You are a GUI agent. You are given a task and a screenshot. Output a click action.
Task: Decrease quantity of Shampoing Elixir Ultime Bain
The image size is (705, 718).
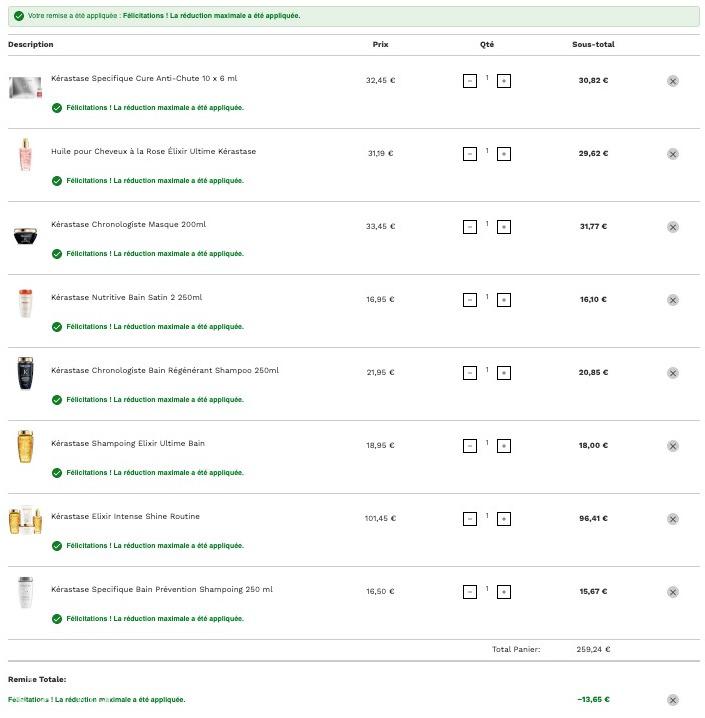[470, 446]
